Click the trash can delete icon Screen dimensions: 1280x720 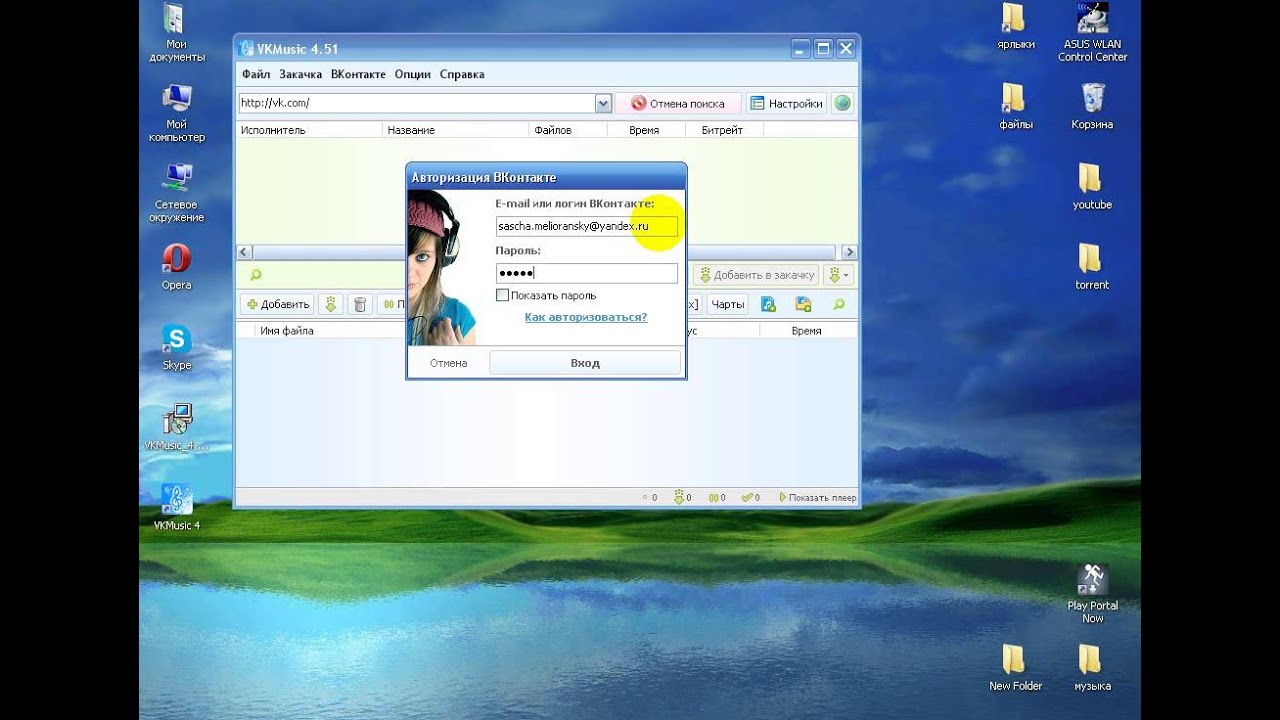361,304
